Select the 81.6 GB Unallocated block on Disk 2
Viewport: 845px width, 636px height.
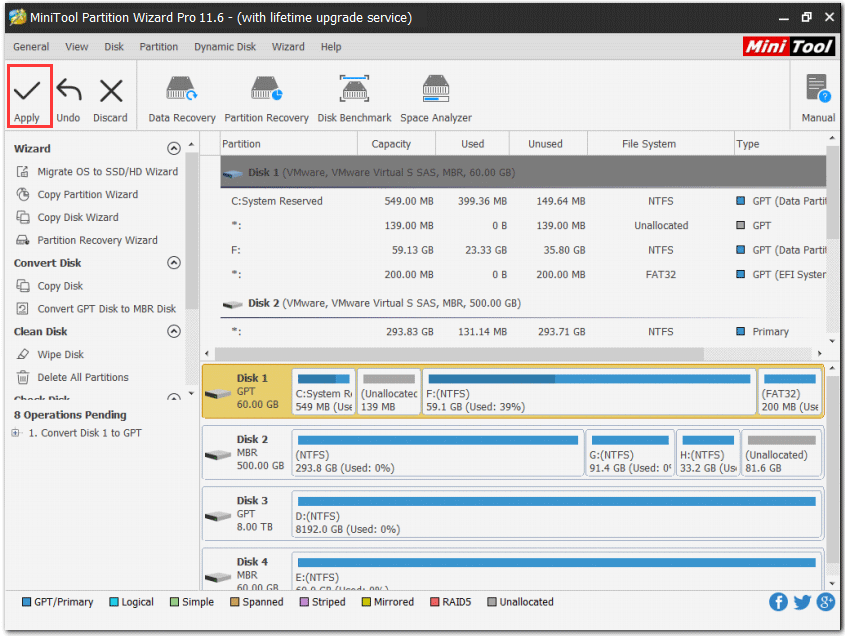781,453
